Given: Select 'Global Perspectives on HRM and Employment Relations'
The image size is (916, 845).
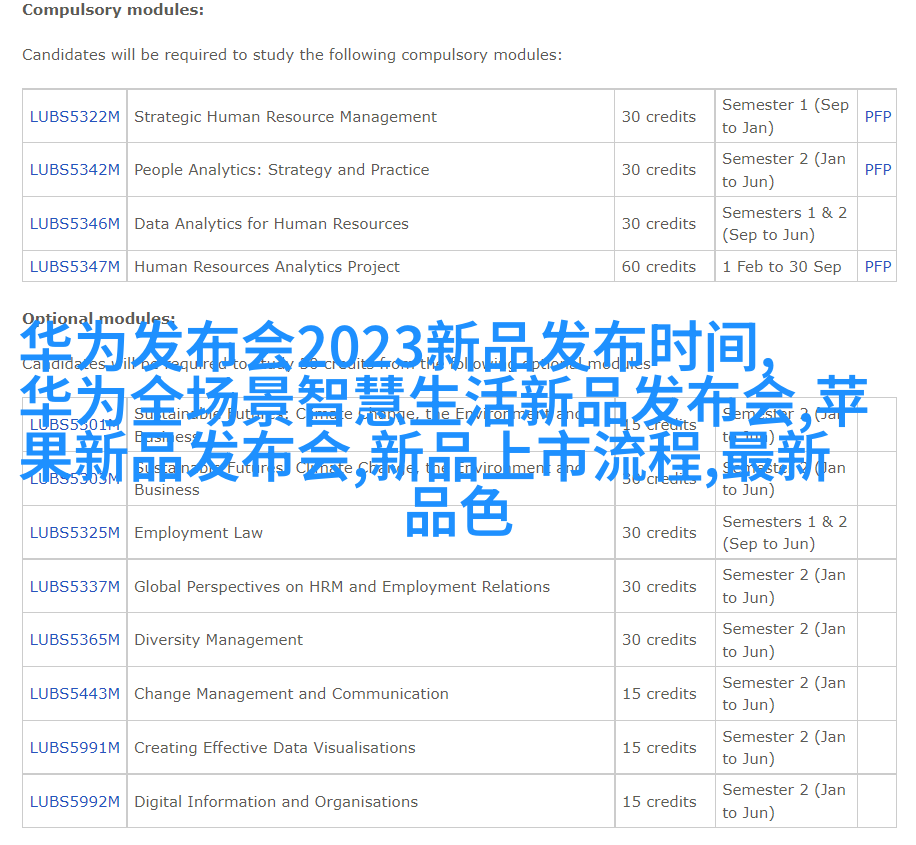Looking at the screenshot, I should coord(342,587).
